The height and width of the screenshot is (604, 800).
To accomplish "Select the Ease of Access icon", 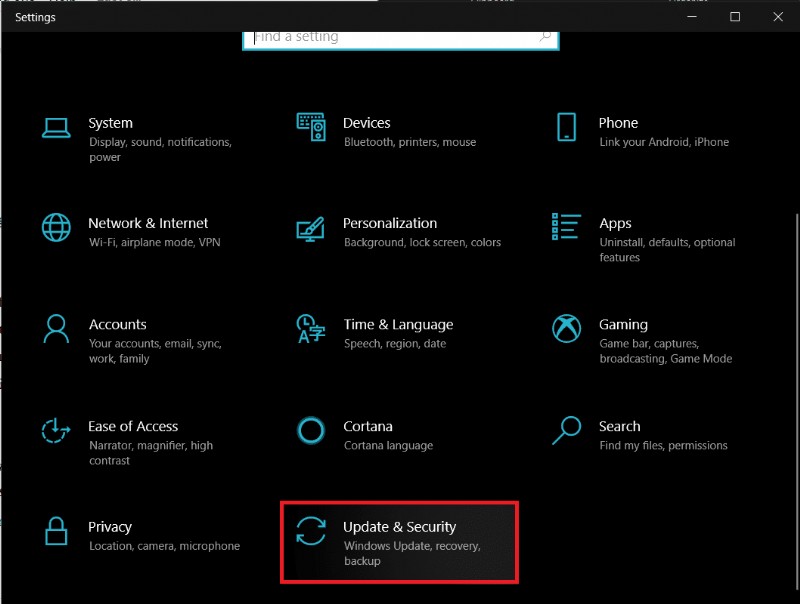I will pos(56,431).
